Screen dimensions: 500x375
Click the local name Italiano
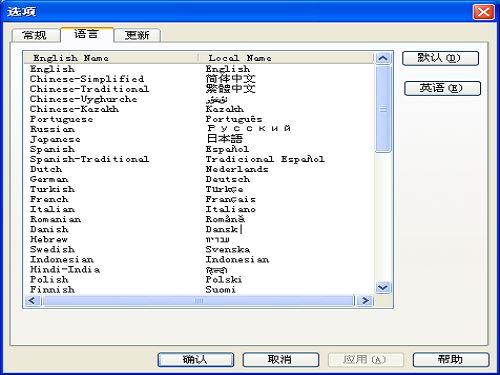coord(231,209)
